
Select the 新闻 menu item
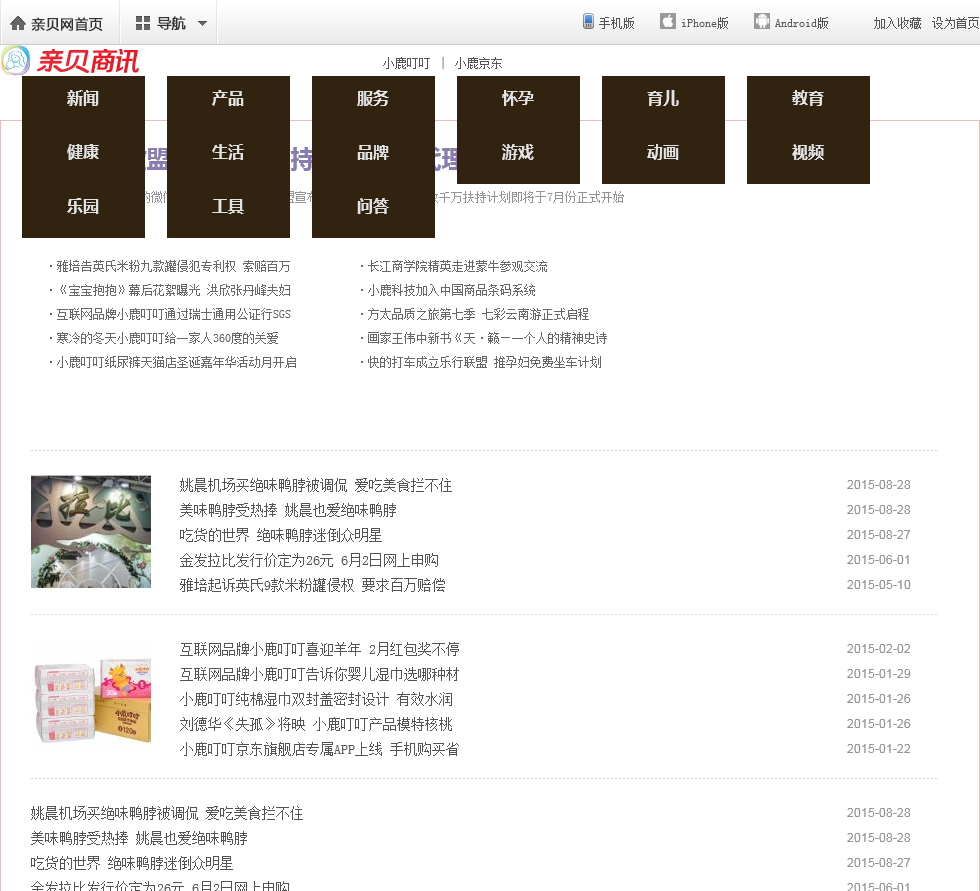click(83, 98)
